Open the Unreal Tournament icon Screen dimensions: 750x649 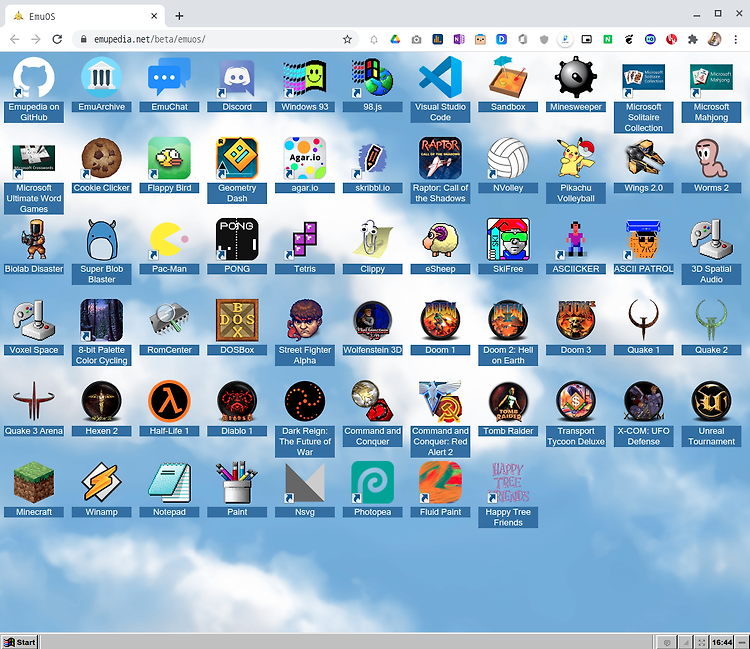[711, 402]
